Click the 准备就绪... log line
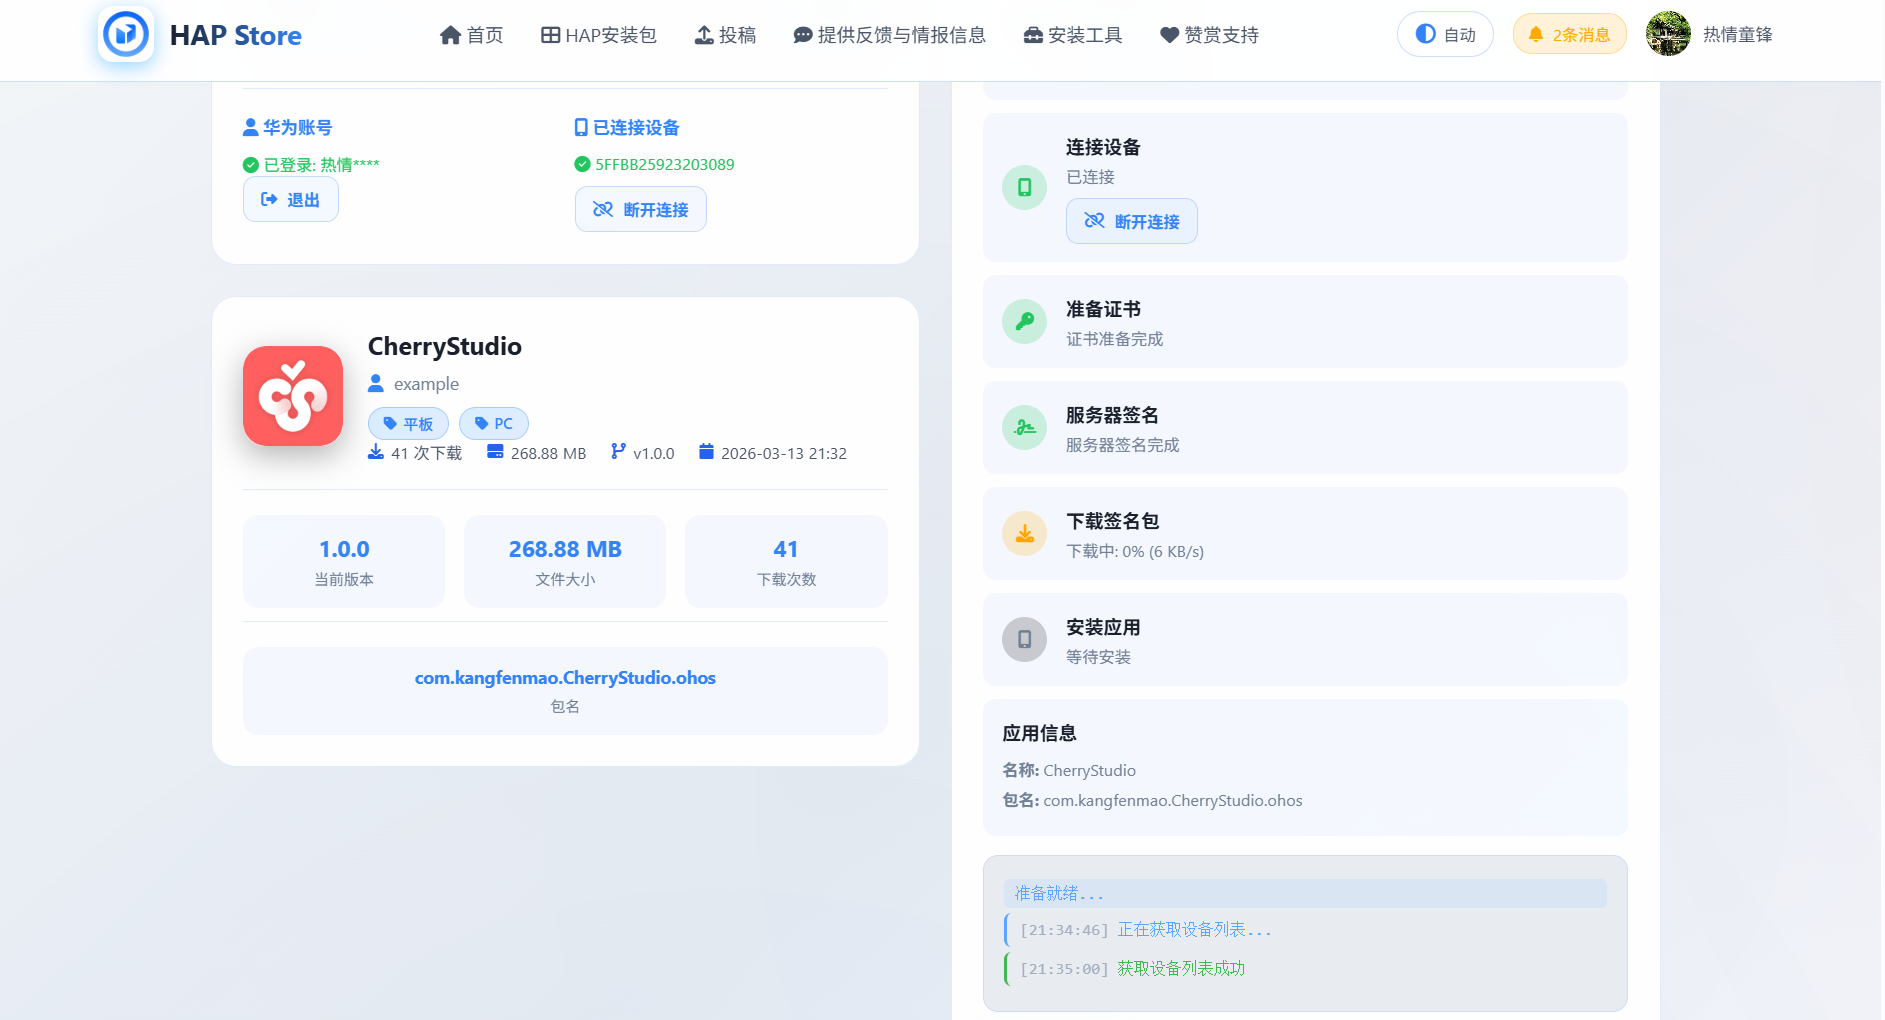1885x1020 pixels. point(1305,893)
